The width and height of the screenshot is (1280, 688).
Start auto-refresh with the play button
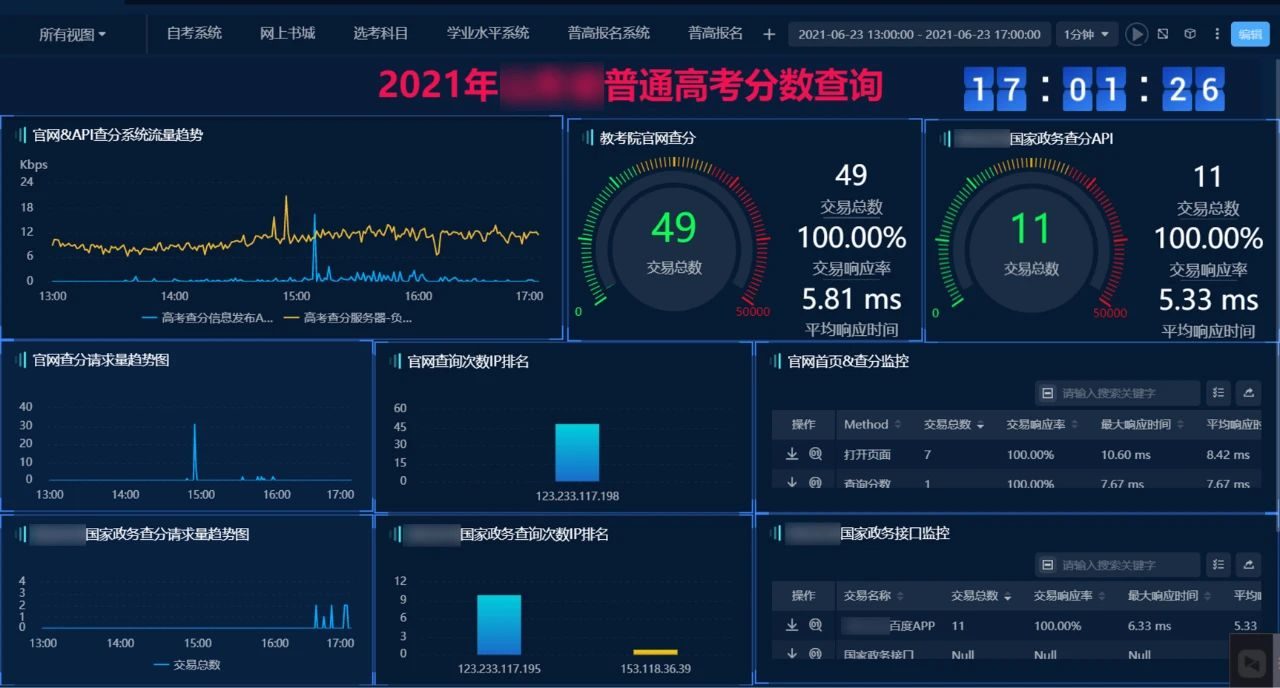pyautogui.click(x=1137, y=34)
